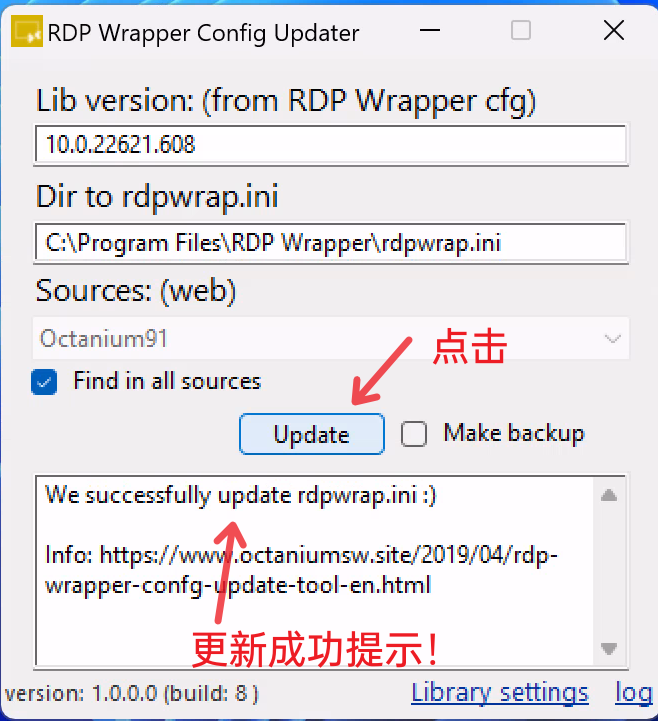
Task: Close the Config Updater window
Action: coord(613,31)
